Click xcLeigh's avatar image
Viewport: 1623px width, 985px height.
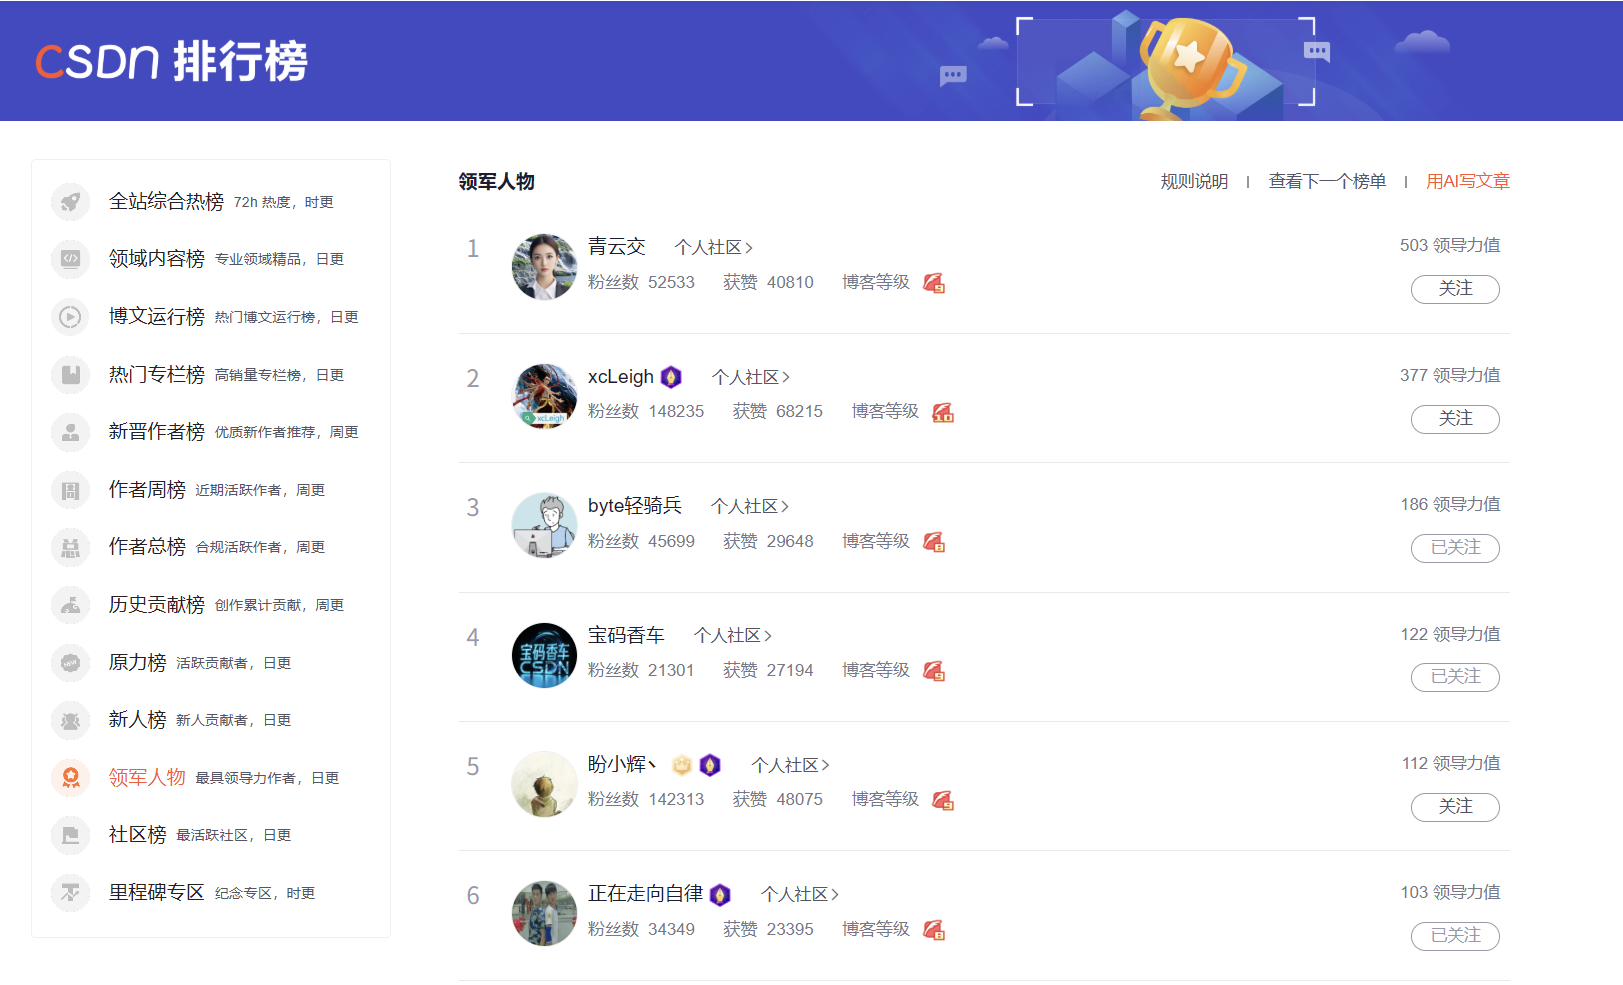[x=544, y=397]
